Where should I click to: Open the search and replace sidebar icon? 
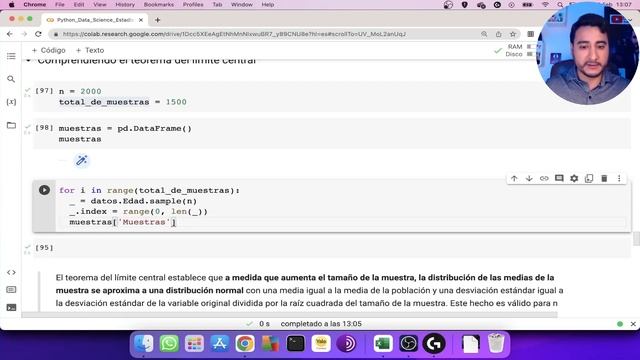pyautogui.click(x=11, y=79)
